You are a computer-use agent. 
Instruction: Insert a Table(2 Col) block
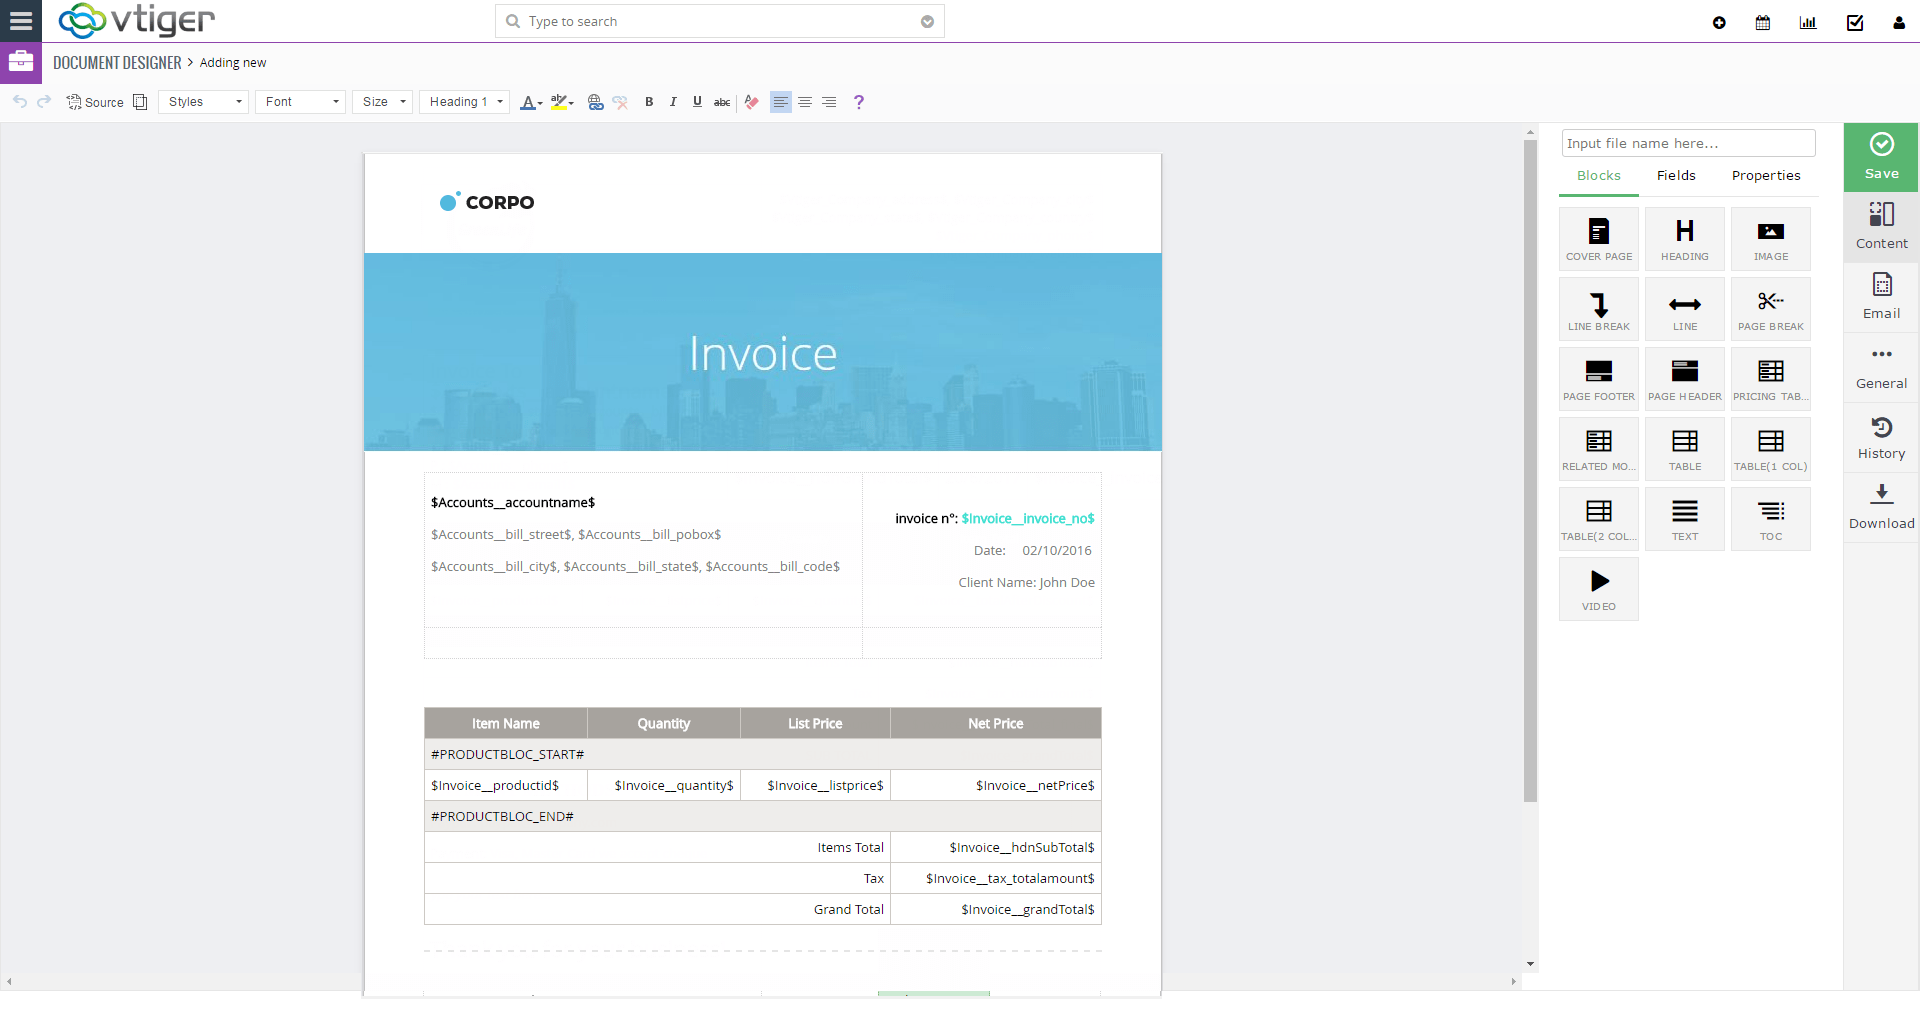coord(1598,518)
